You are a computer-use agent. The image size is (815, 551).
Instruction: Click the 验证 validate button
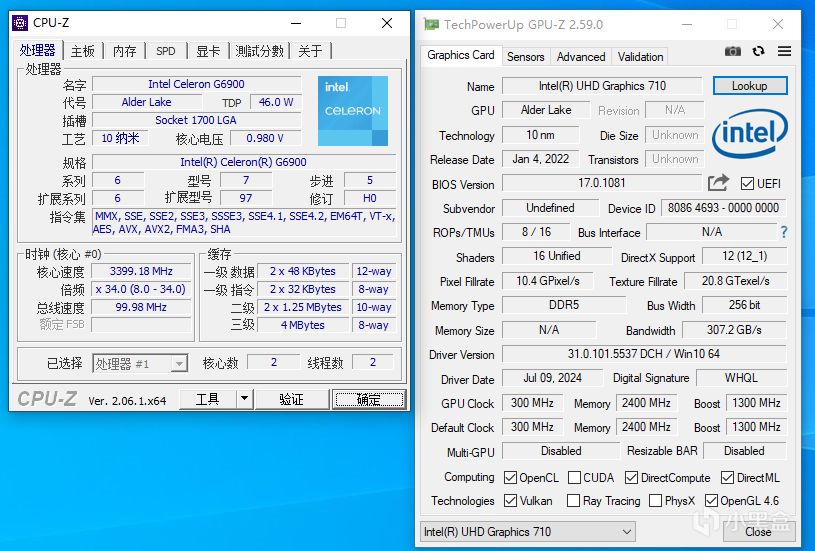coord(292,399)
